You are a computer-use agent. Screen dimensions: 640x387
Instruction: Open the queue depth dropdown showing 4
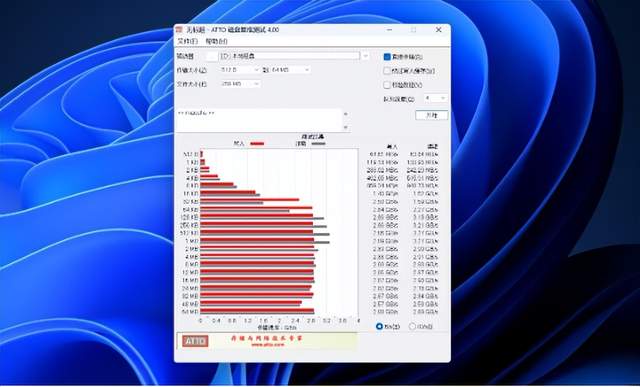pyautogui.click(x=436, y=98)
